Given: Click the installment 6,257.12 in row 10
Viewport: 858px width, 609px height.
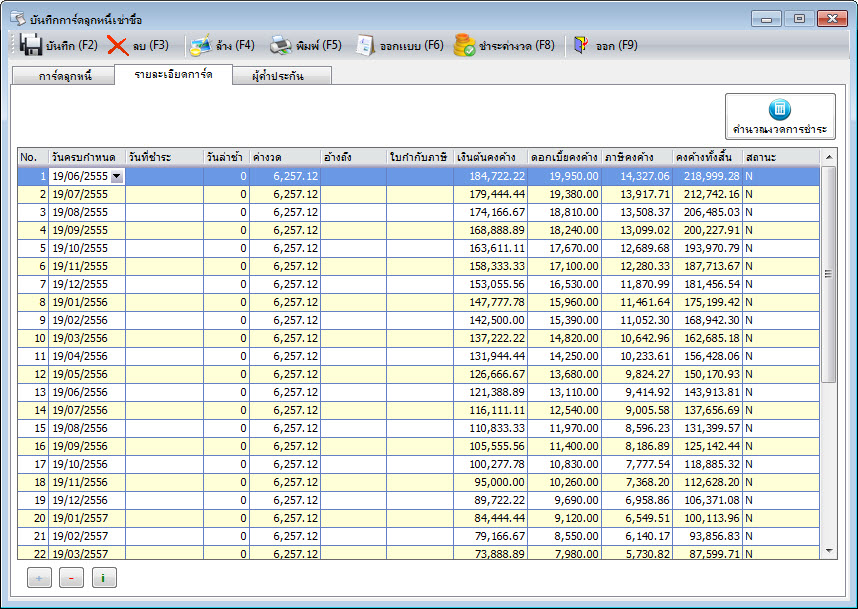Looking at the screenshot, I should click(x=285, y=338).
